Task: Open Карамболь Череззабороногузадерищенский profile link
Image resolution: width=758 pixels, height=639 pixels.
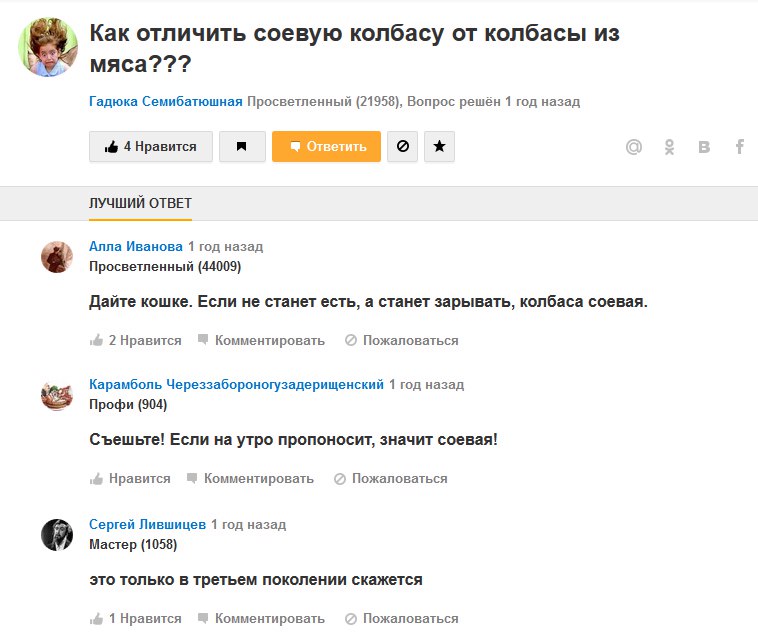Action: pos(236,384)
